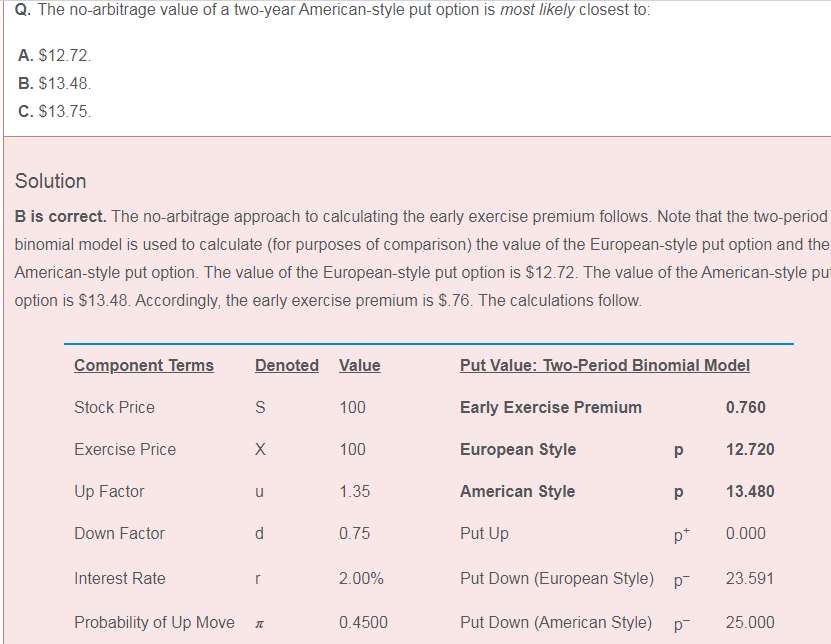Click the Put Down (American Style) value 25.000

[x=750, y=622]
